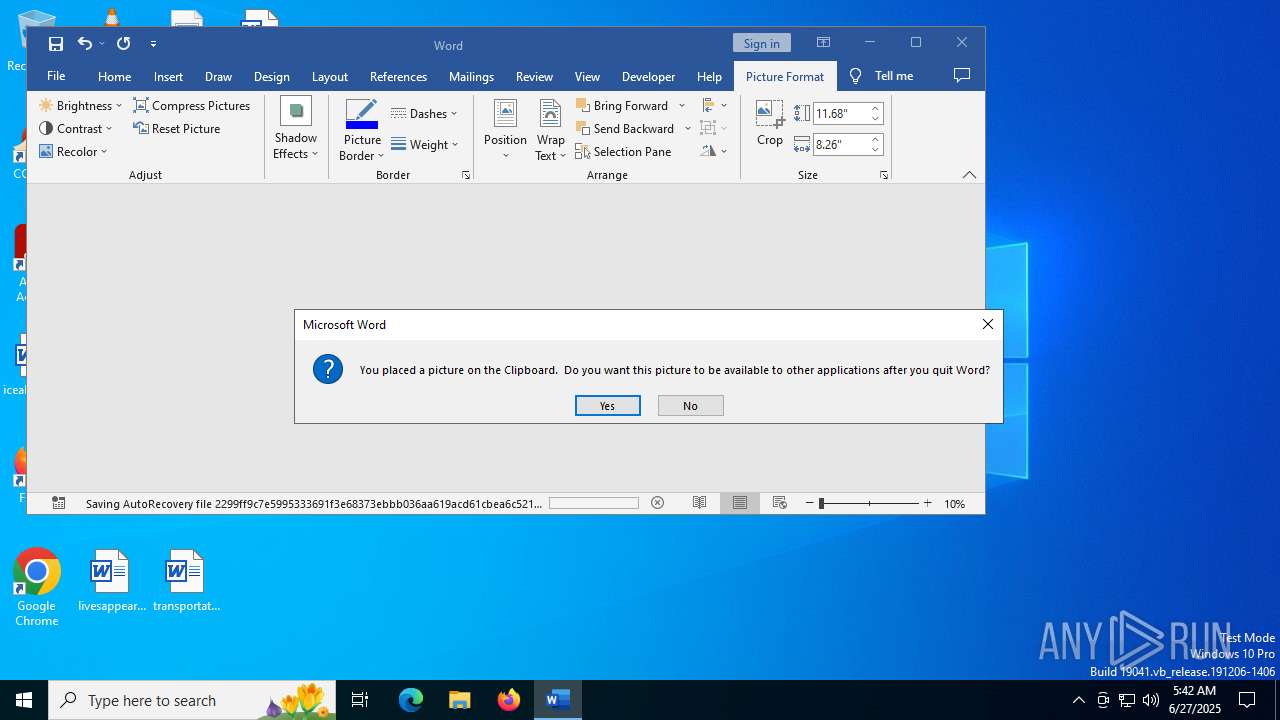The height and width of the screenshot is (720, 1280).
Task: Click the zoom in plus button
Action: click(927, 503)
